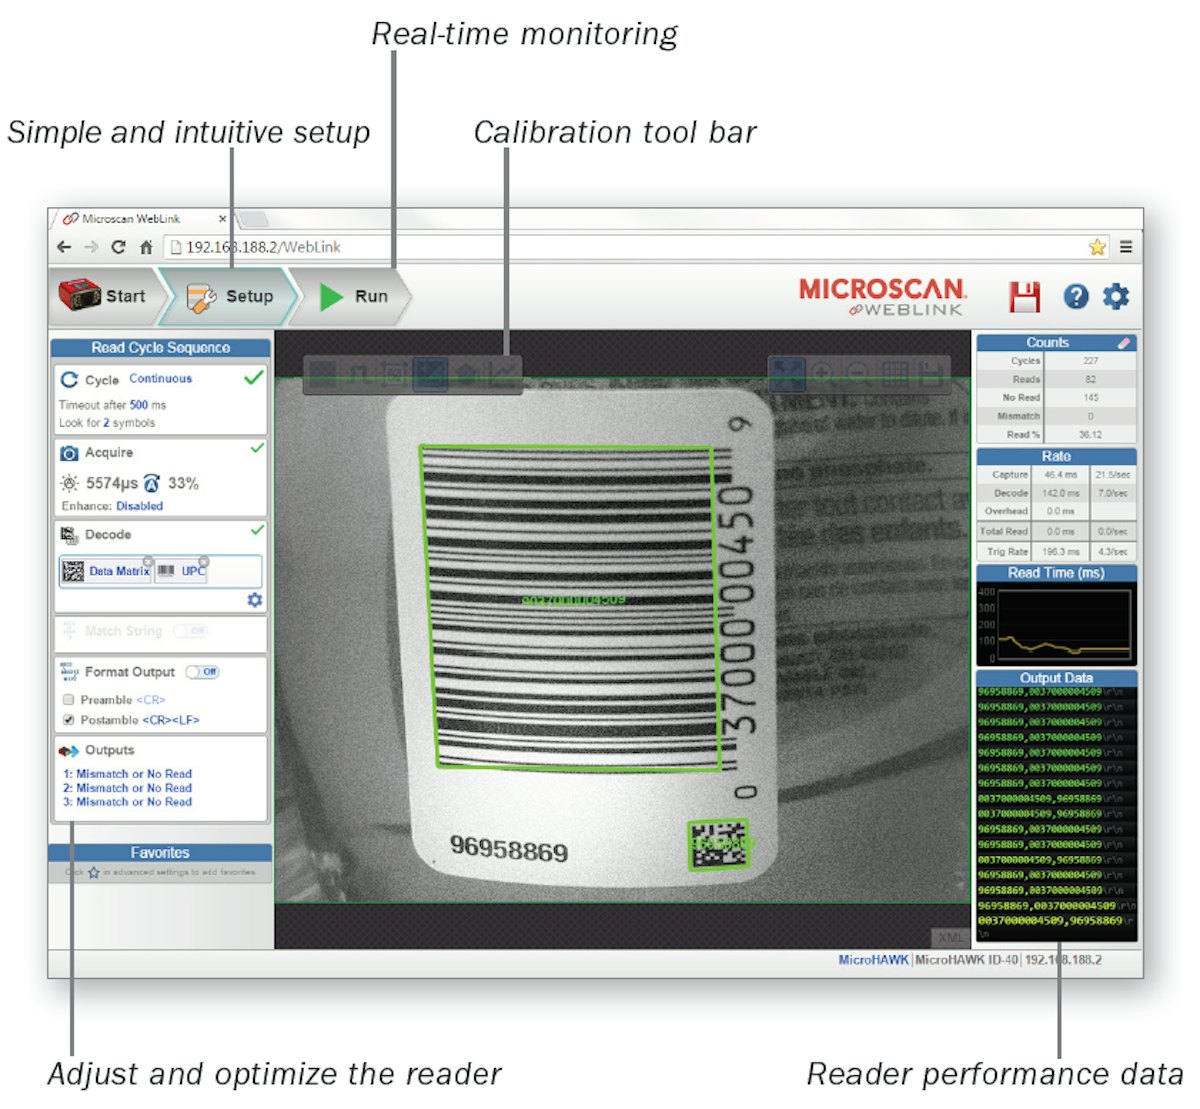This screenshot has height=1109, width=1200.
Task: Switch to the Run tab
Action: (357, 296)
